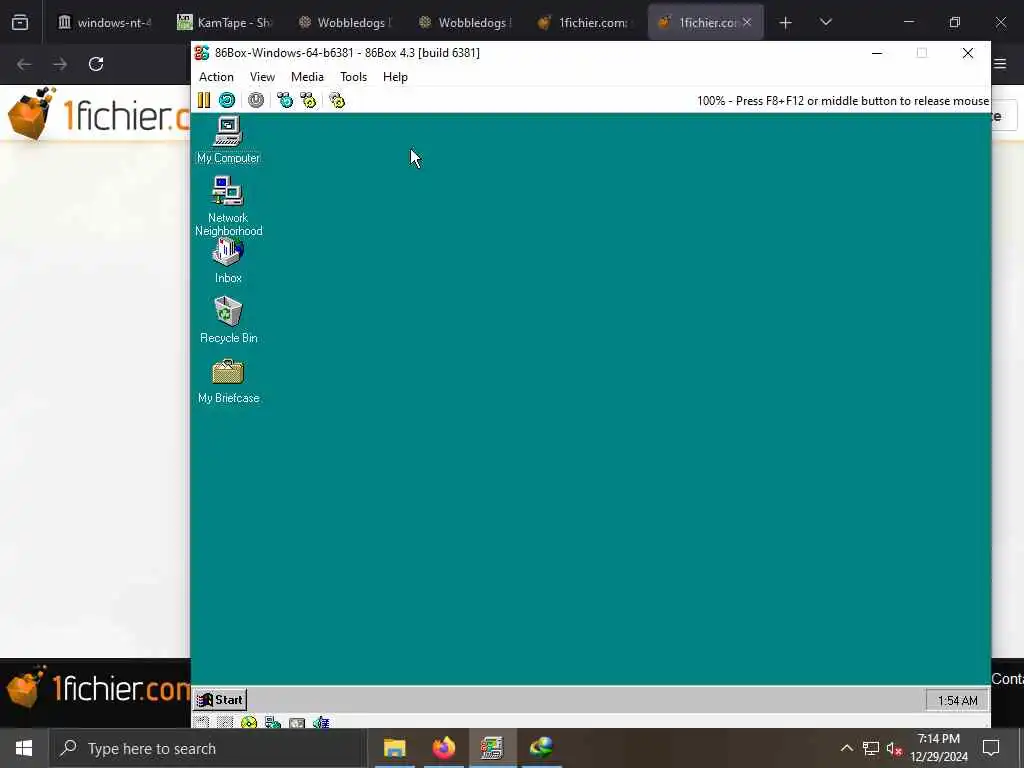The image size is (1024, 768).
Task: Click the network status bar icon
Action: 273,722
